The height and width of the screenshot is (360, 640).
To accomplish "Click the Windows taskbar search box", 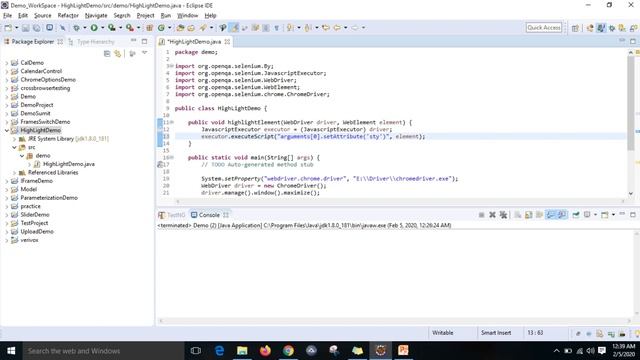I will coord(103,351).
